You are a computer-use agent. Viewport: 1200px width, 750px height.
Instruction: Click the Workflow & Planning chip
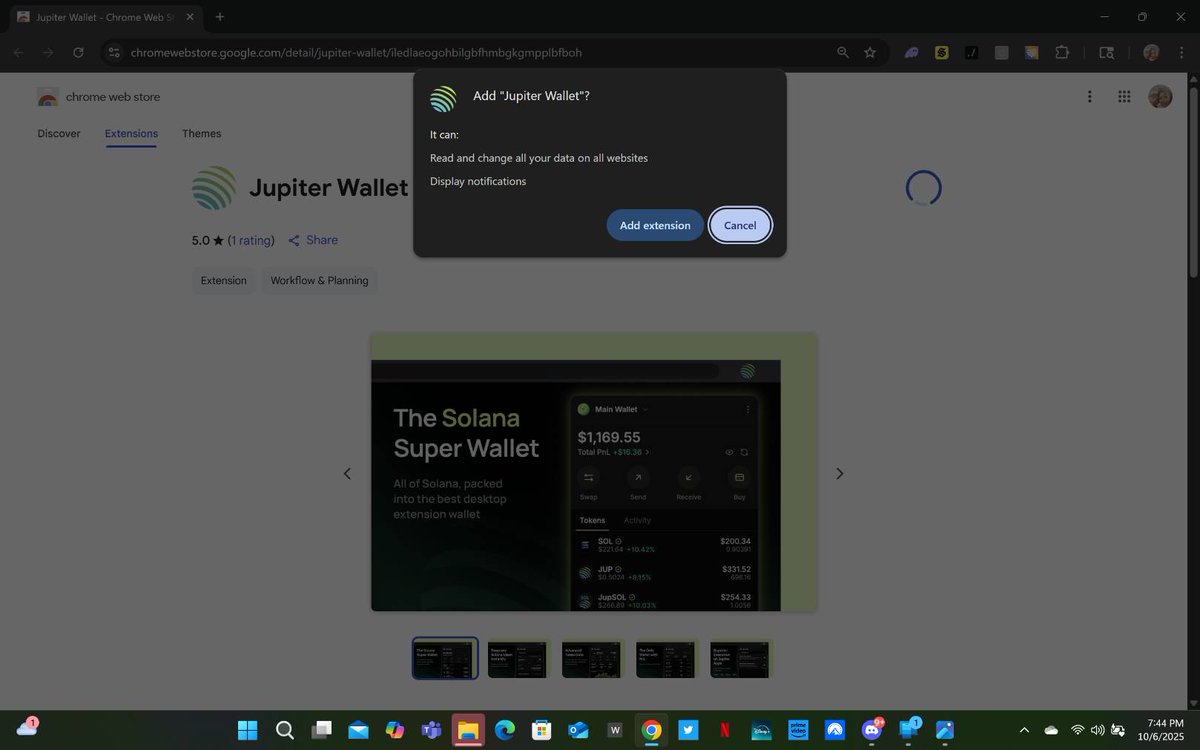[x=319, y=280]
